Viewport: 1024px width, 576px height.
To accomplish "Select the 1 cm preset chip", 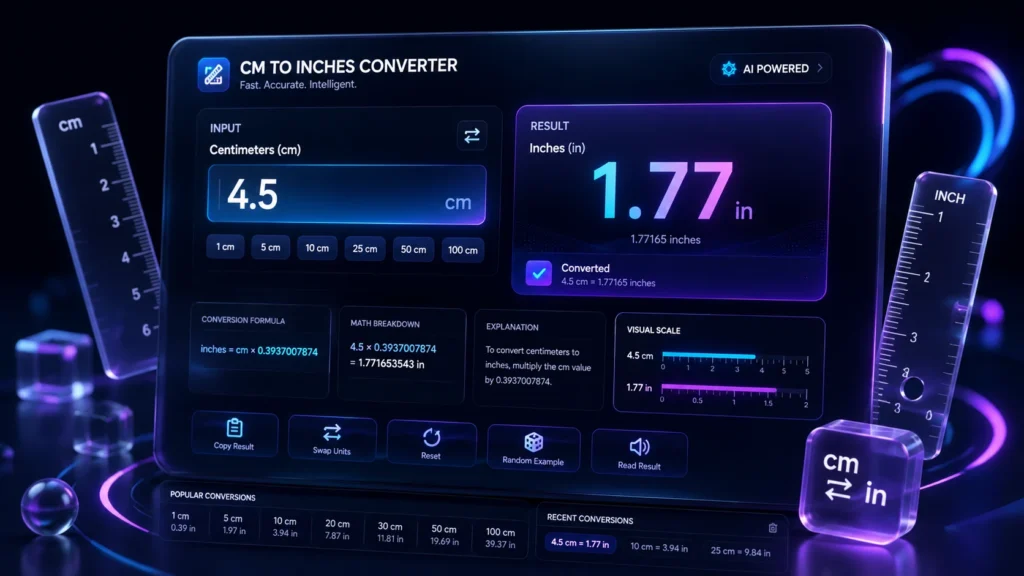I will 225,247.
